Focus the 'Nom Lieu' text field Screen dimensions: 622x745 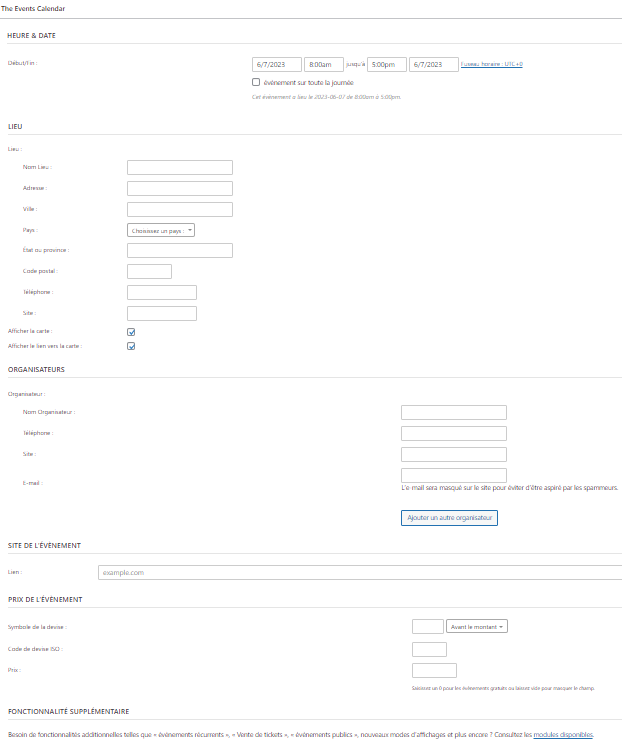tap(180, 168)
